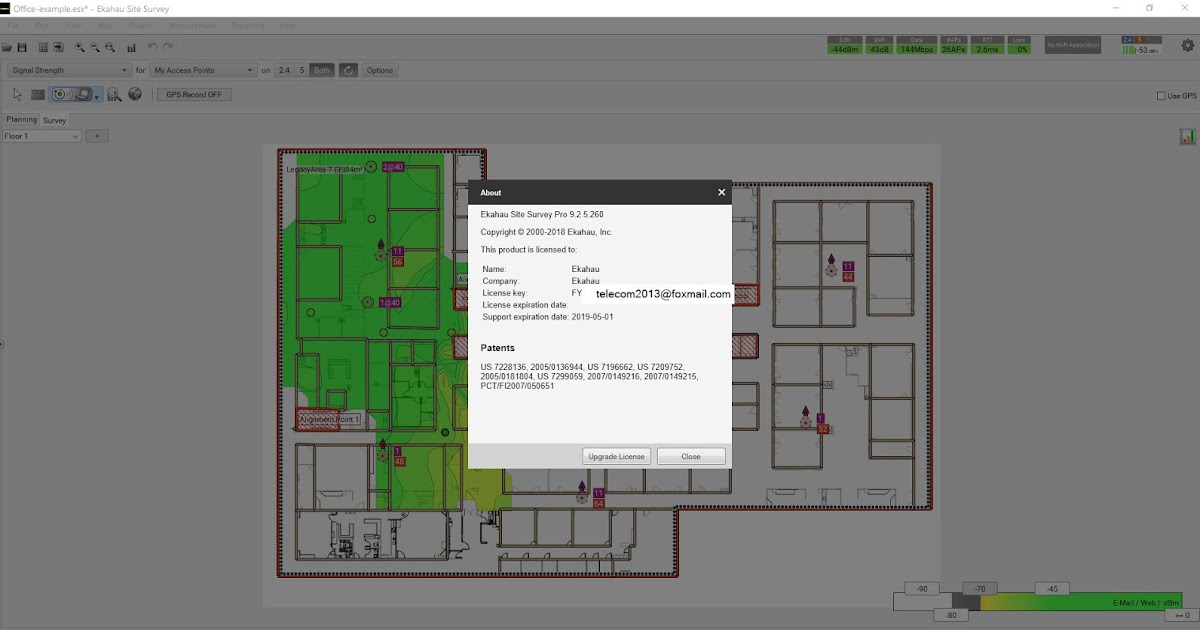Image resolution: width=1200 pixels, height=630 pixels.
Task: Switch to the Planning tab
Action: [21, 119]
